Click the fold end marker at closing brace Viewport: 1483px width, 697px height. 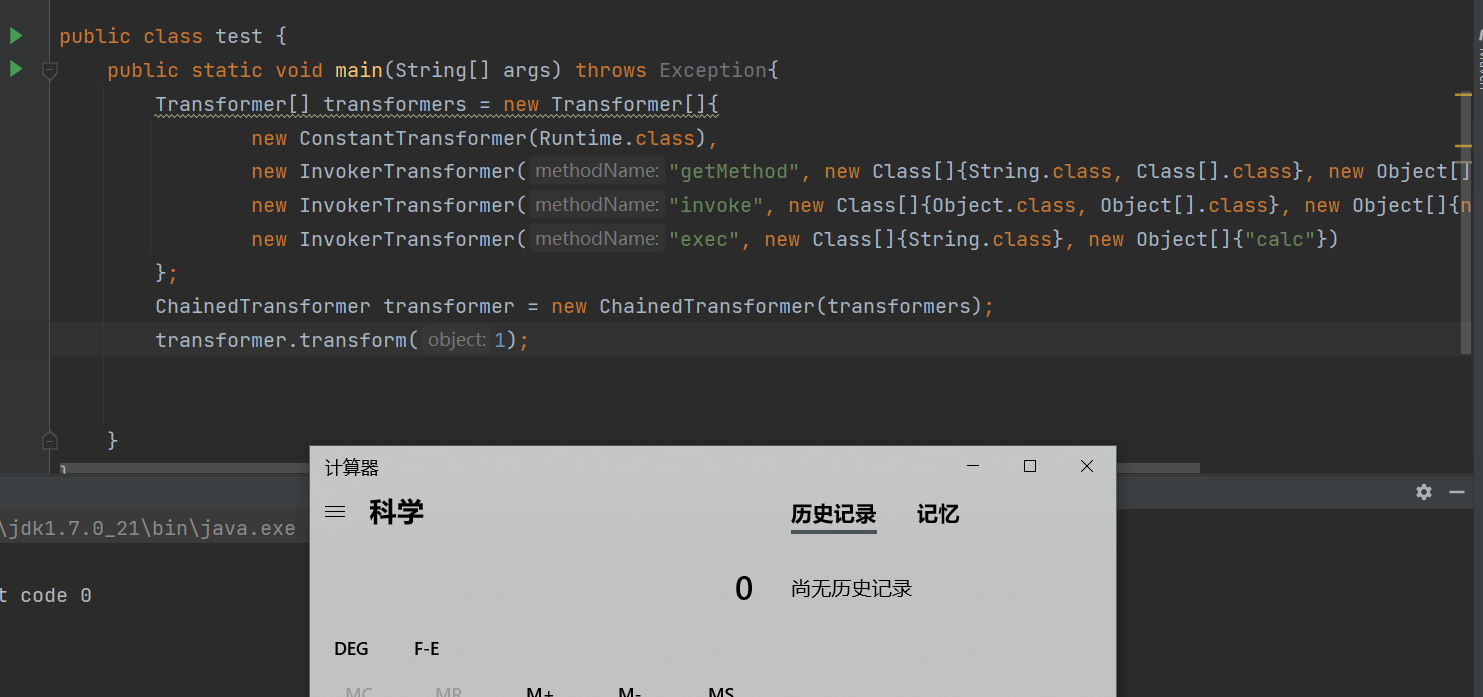click(x=49, y=440)
